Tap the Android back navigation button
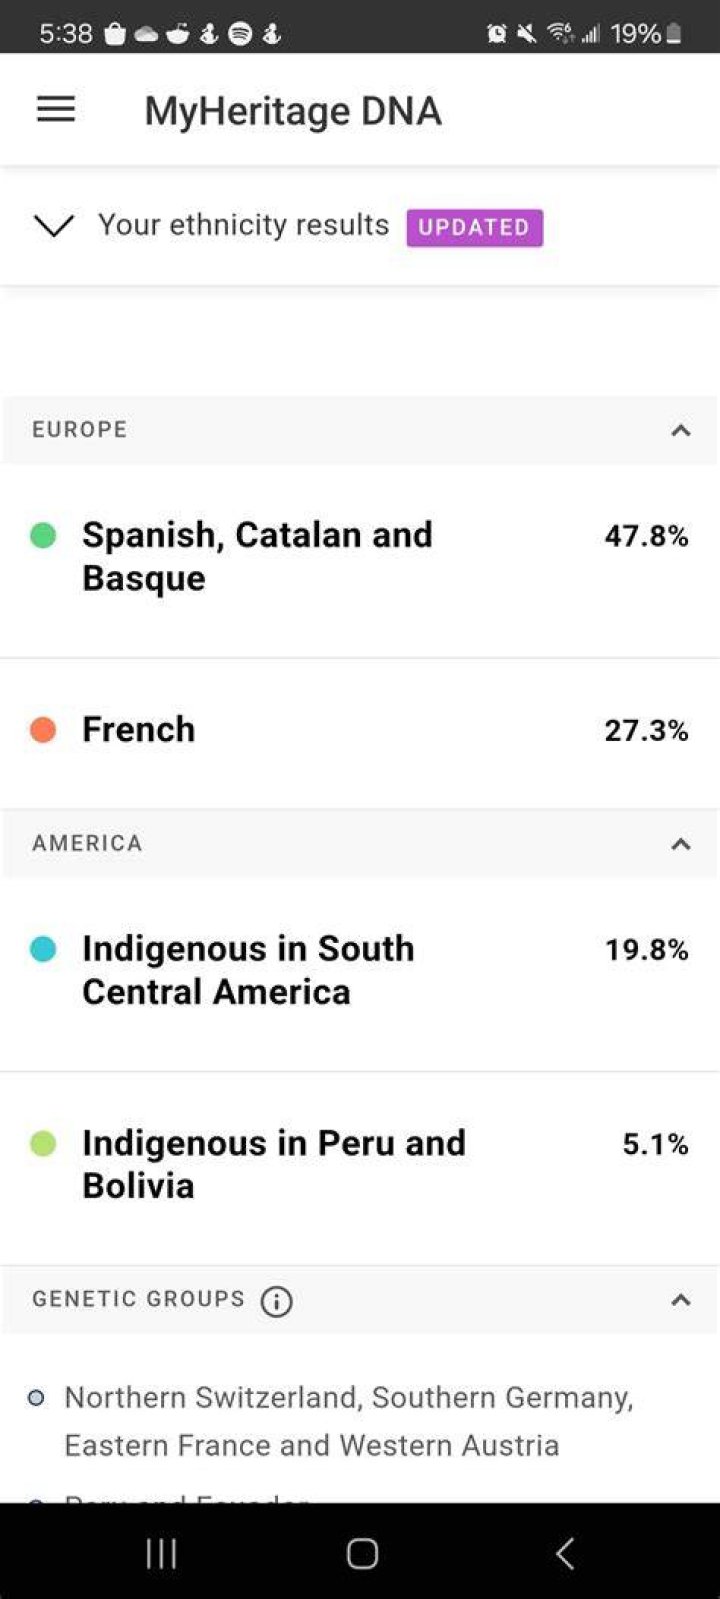Image resolution: width=720 pixels, height=1599 pixels. point(565,1553)
